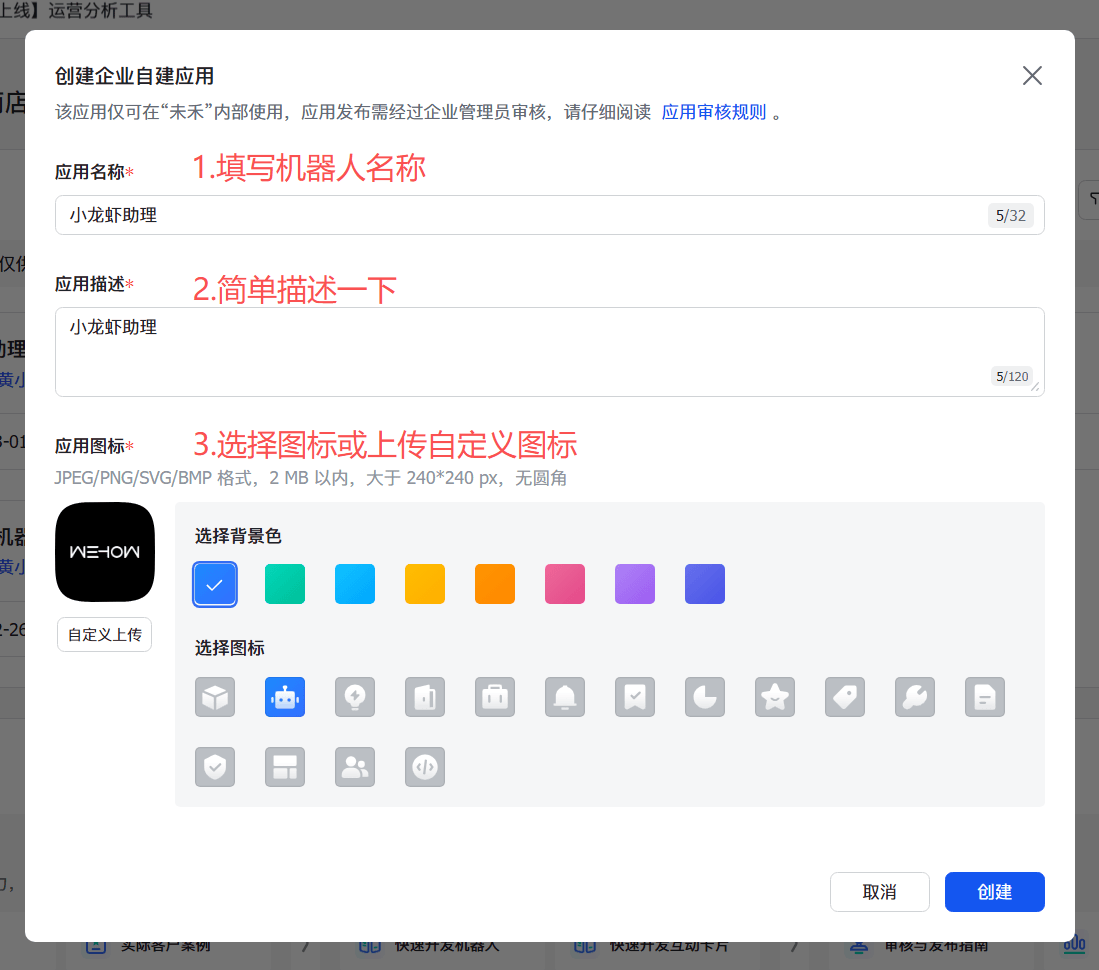The width and height of the screenshot is (1099, 970).
Task: Choose the code brackets icon
Action: click(425, 767)
